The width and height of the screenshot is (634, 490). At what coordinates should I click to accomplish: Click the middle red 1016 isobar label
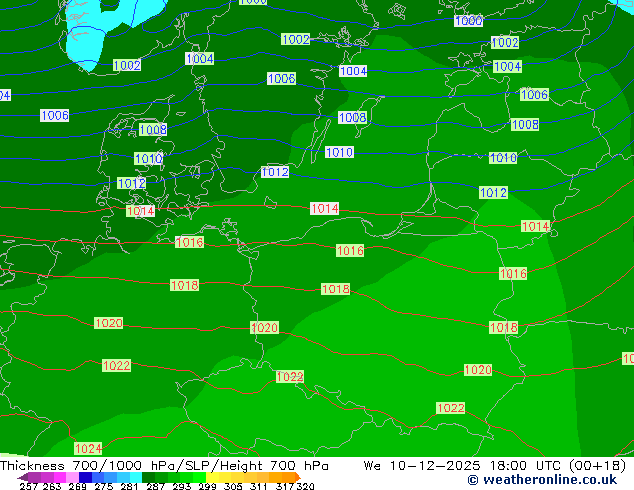click(350, 250)
